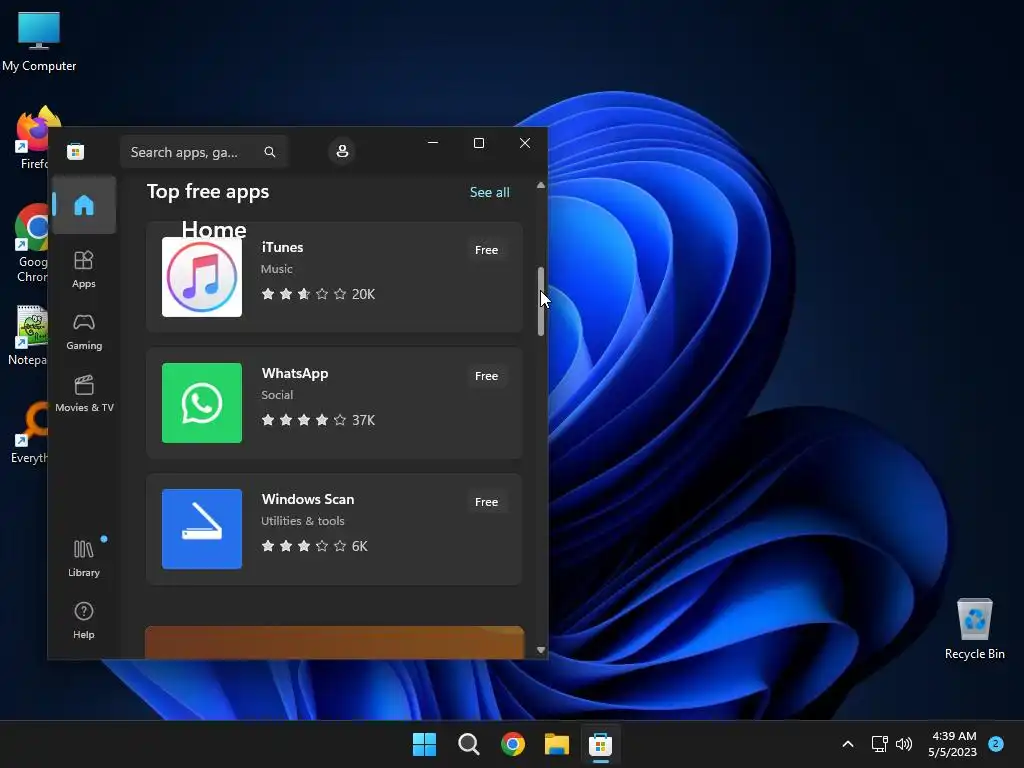Click the Windows Scan title text
The width and height of the screenshot is (1024, 768).
(x=308, y=499)
